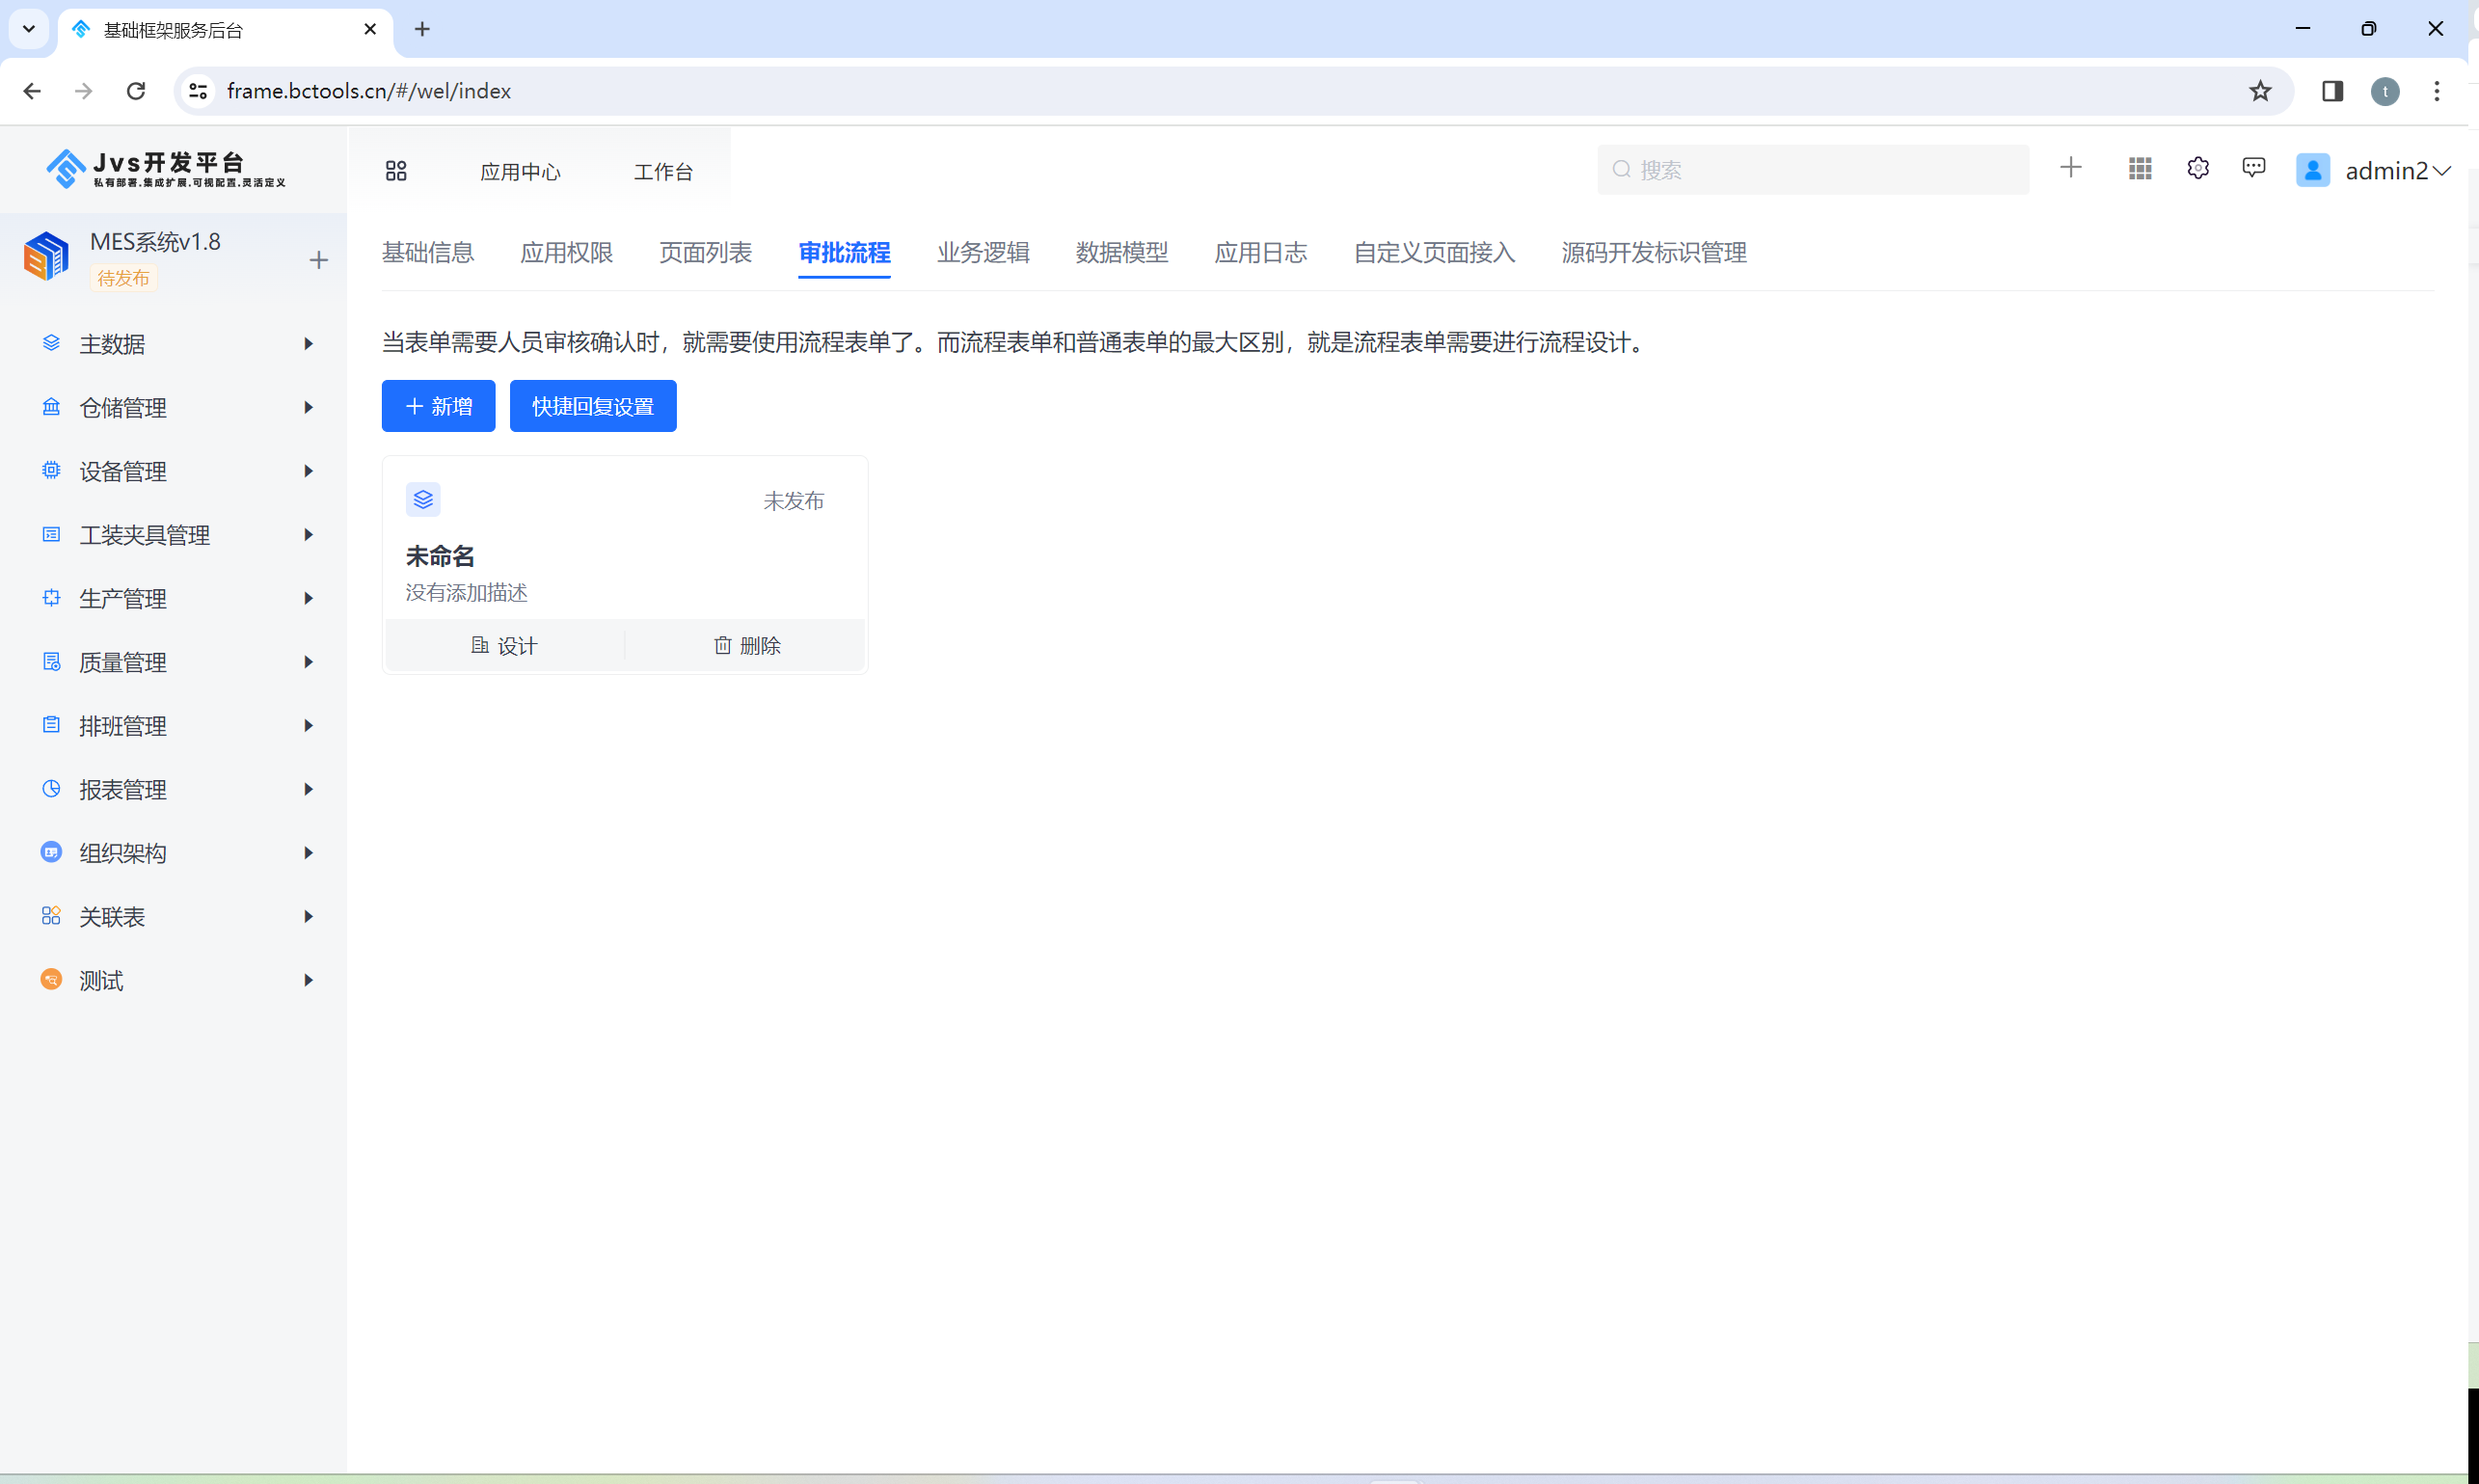The image size is (2479, 1484).
Task: Click the header plus icon next to search
Action: [2071, 168]
